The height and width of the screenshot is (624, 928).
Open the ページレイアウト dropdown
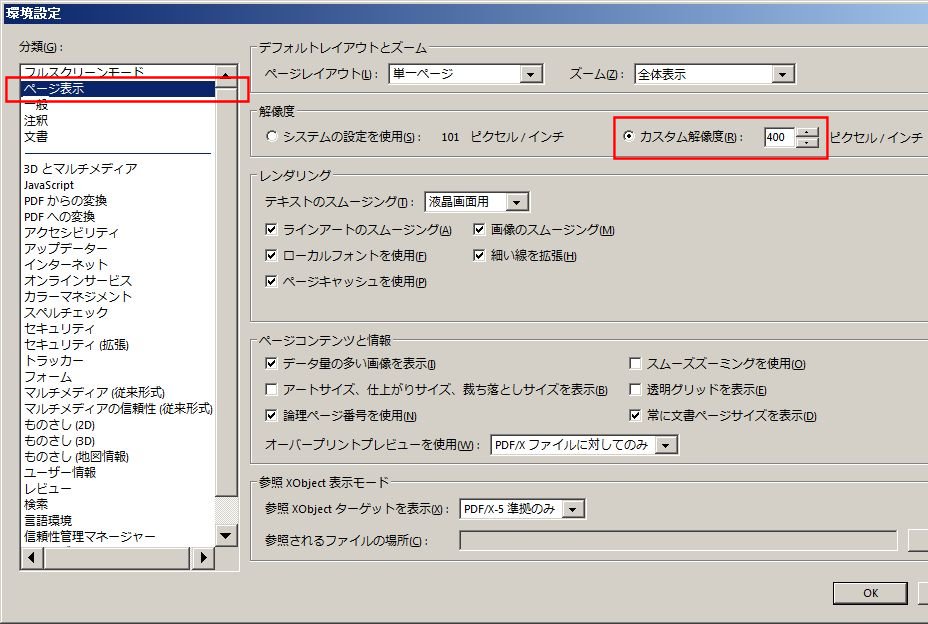pos(530,74)
